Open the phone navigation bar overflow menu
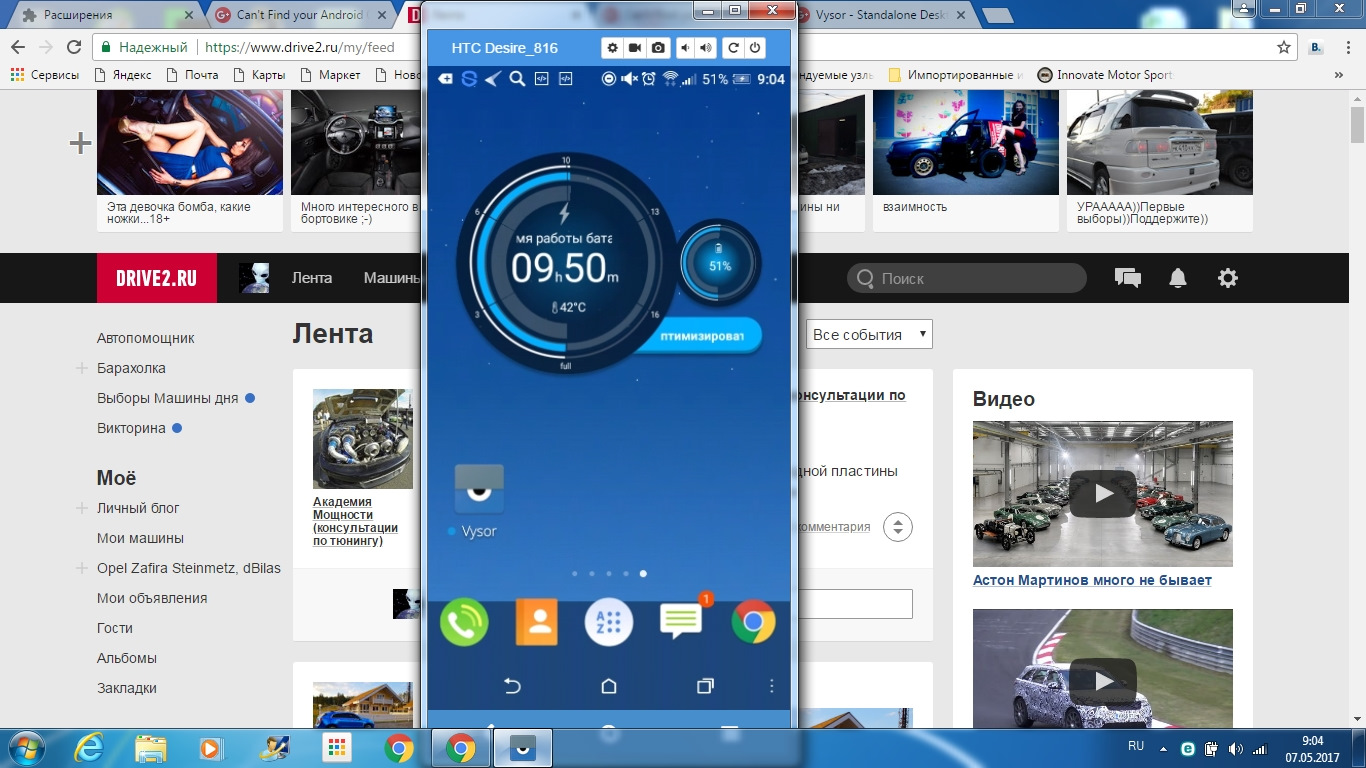The width and height of the screenshot is (1366, 768). coord(771,686)
